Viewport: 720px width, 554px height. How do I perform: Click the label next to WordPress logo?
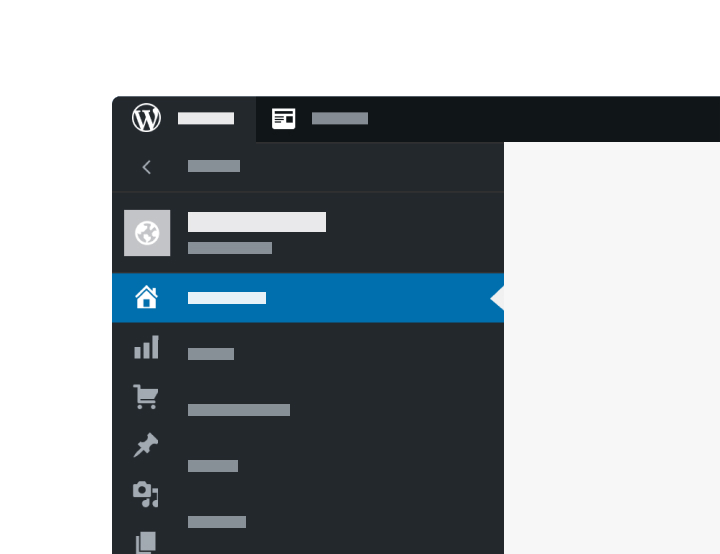tap(206, 118)
